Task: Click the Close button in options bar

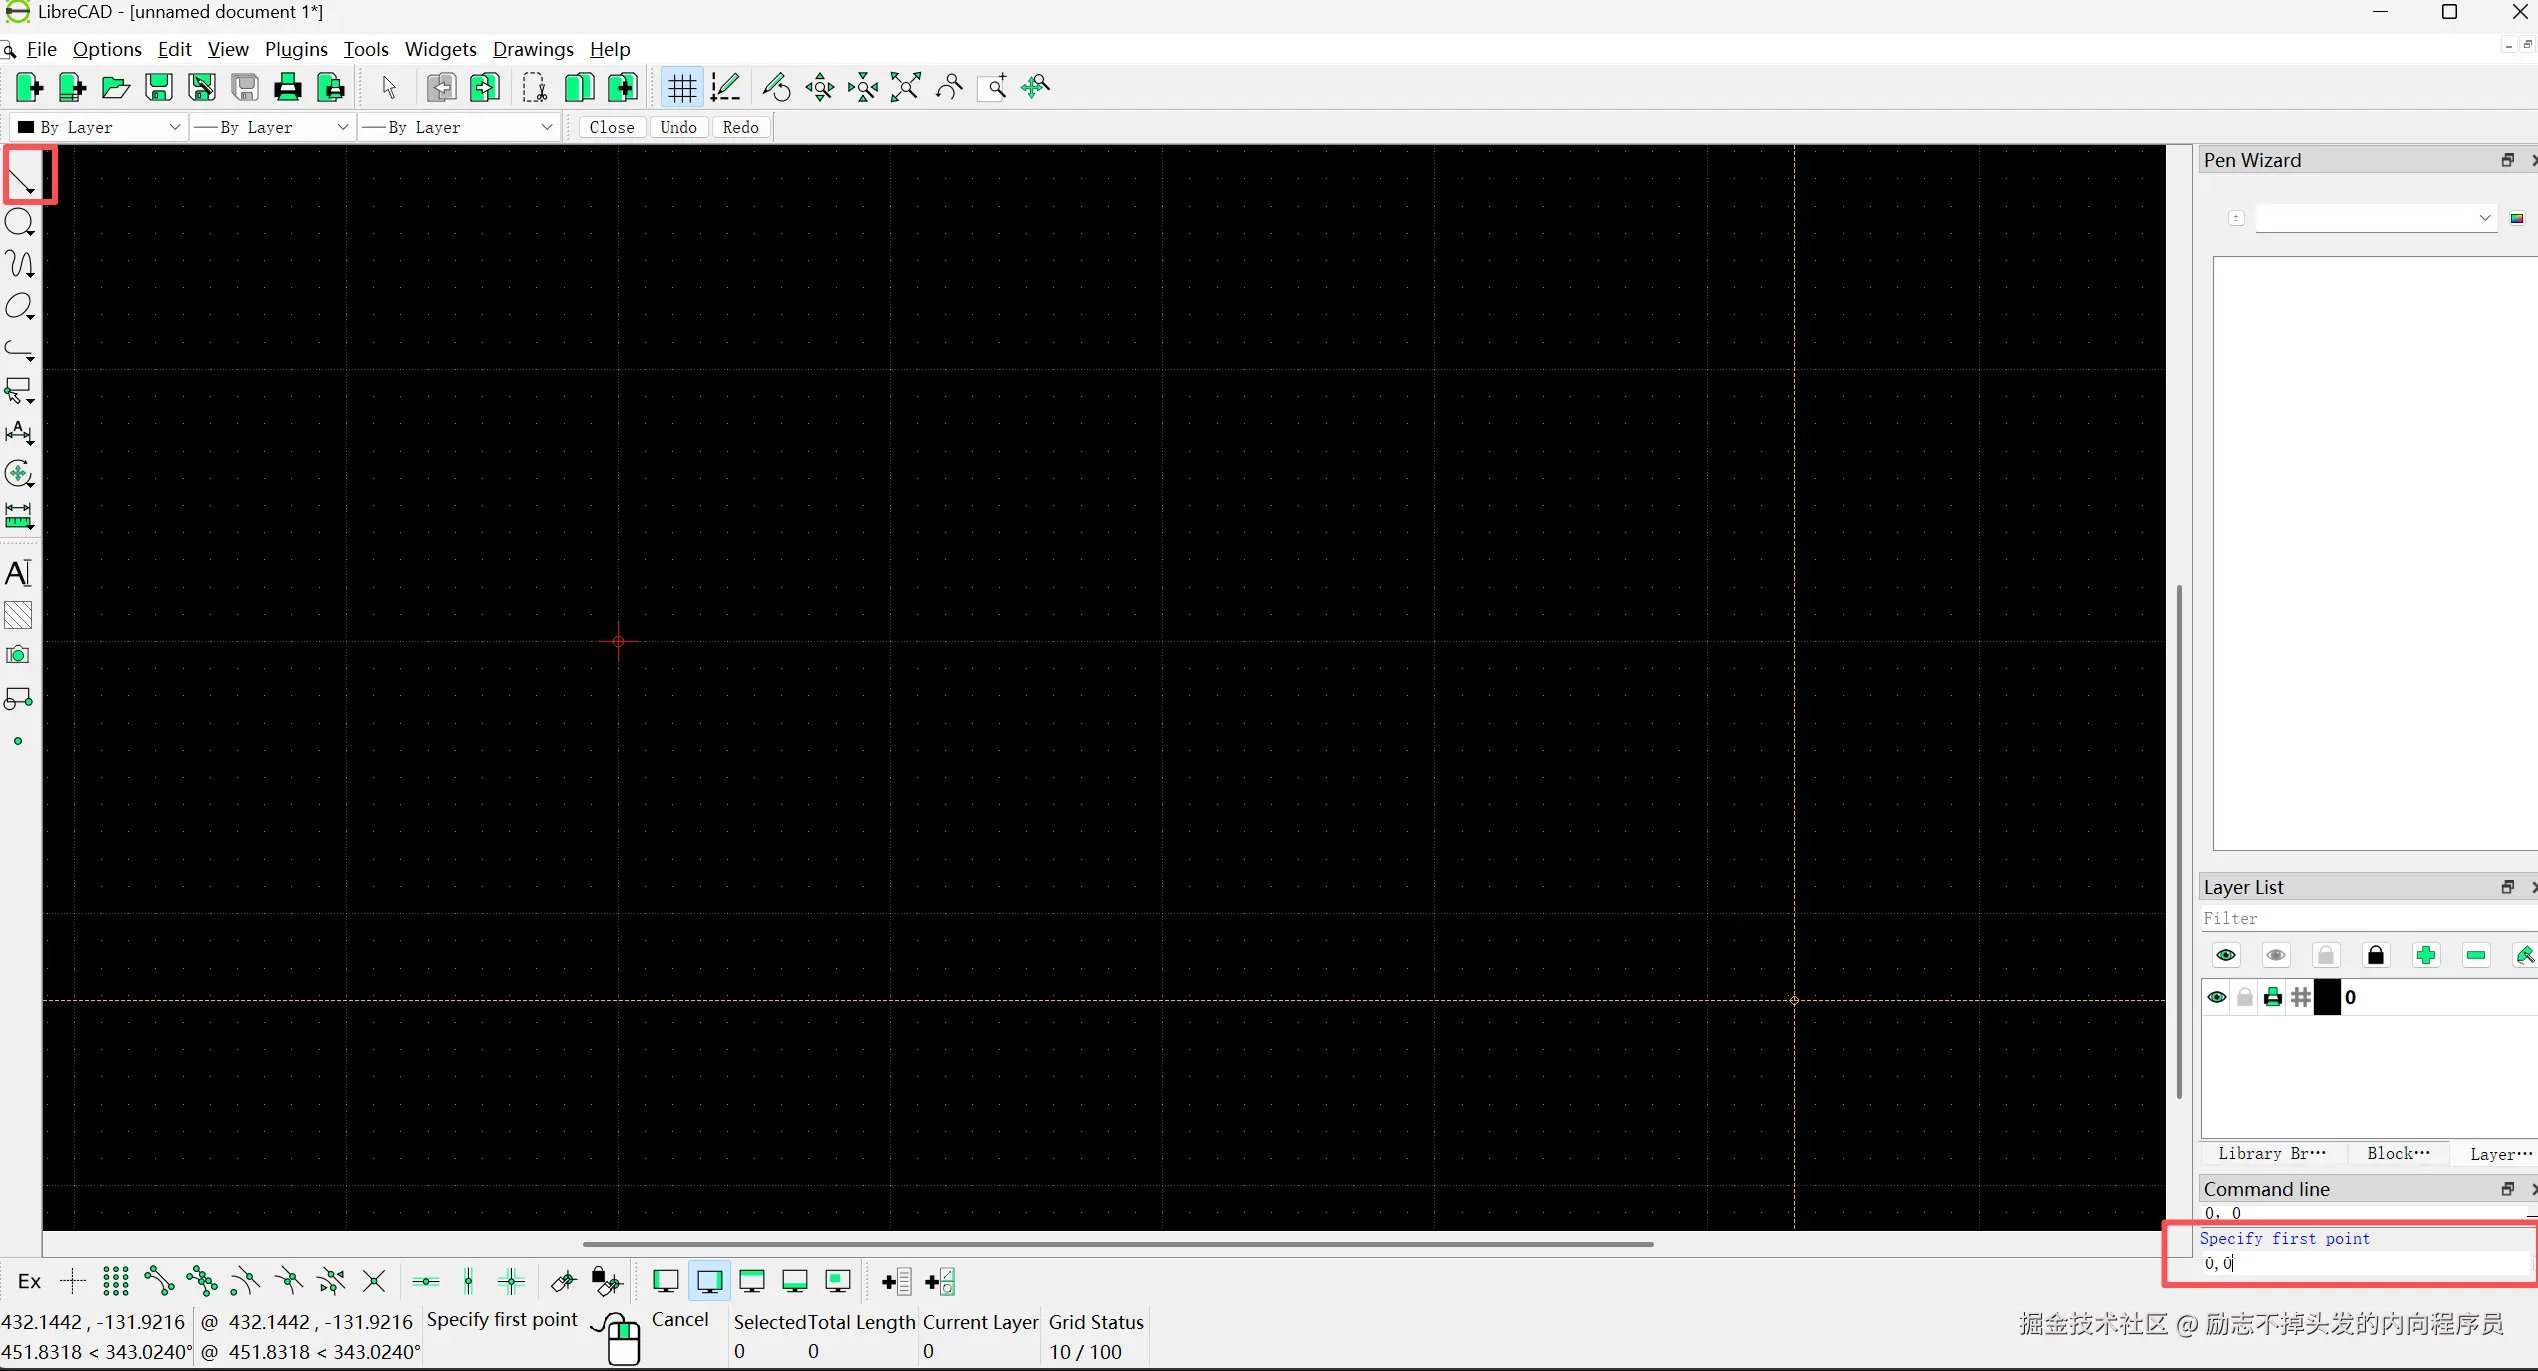Action: tap(612, 127)
